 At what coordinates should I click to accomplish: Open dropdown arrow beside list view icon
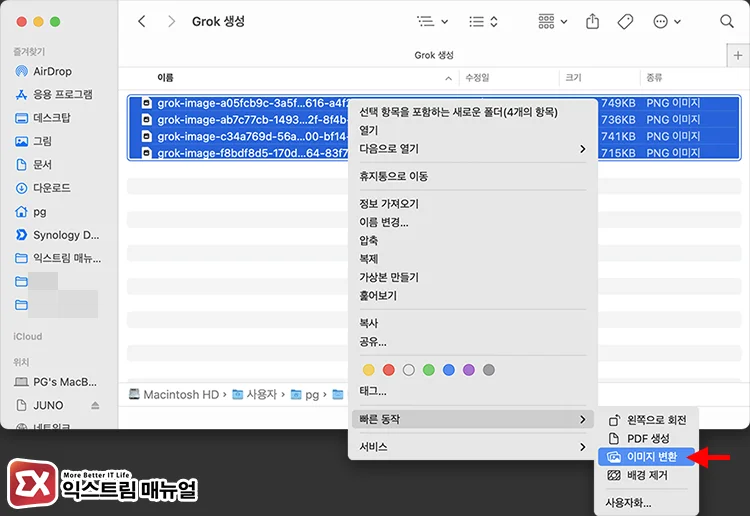(x=444, y=22)
